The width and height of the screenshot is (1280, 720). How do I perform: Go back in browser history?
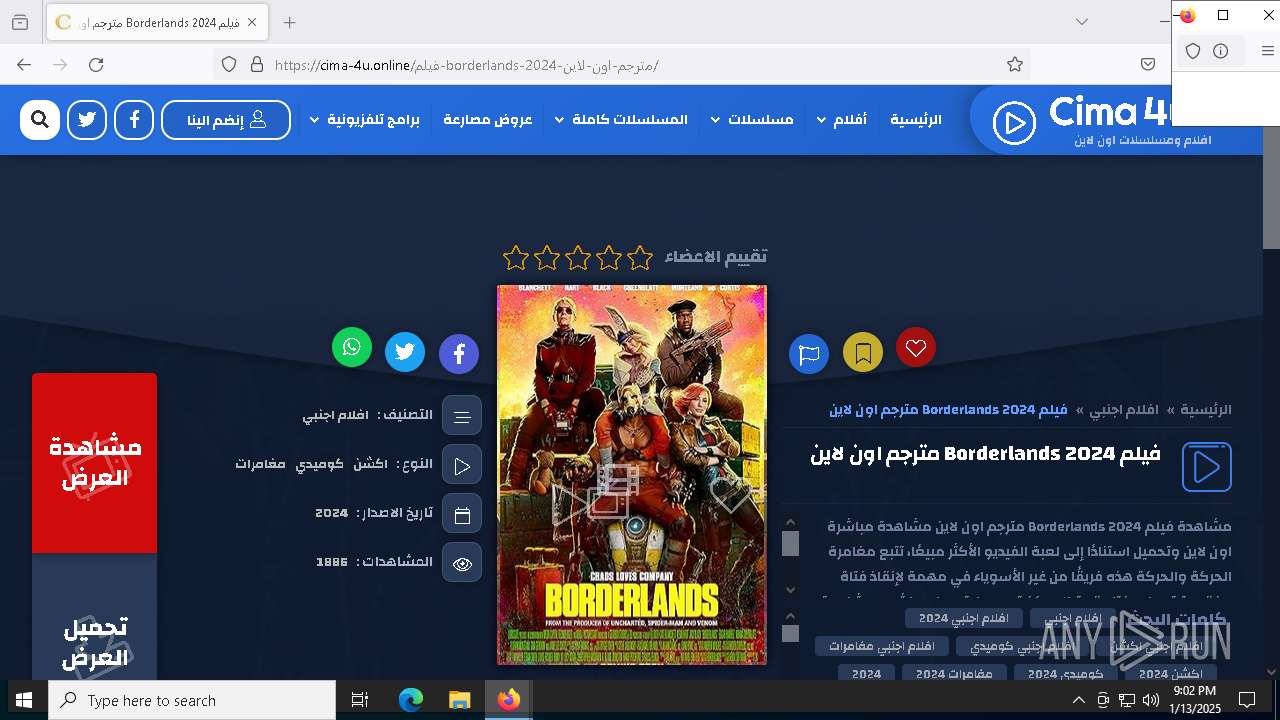24,65
